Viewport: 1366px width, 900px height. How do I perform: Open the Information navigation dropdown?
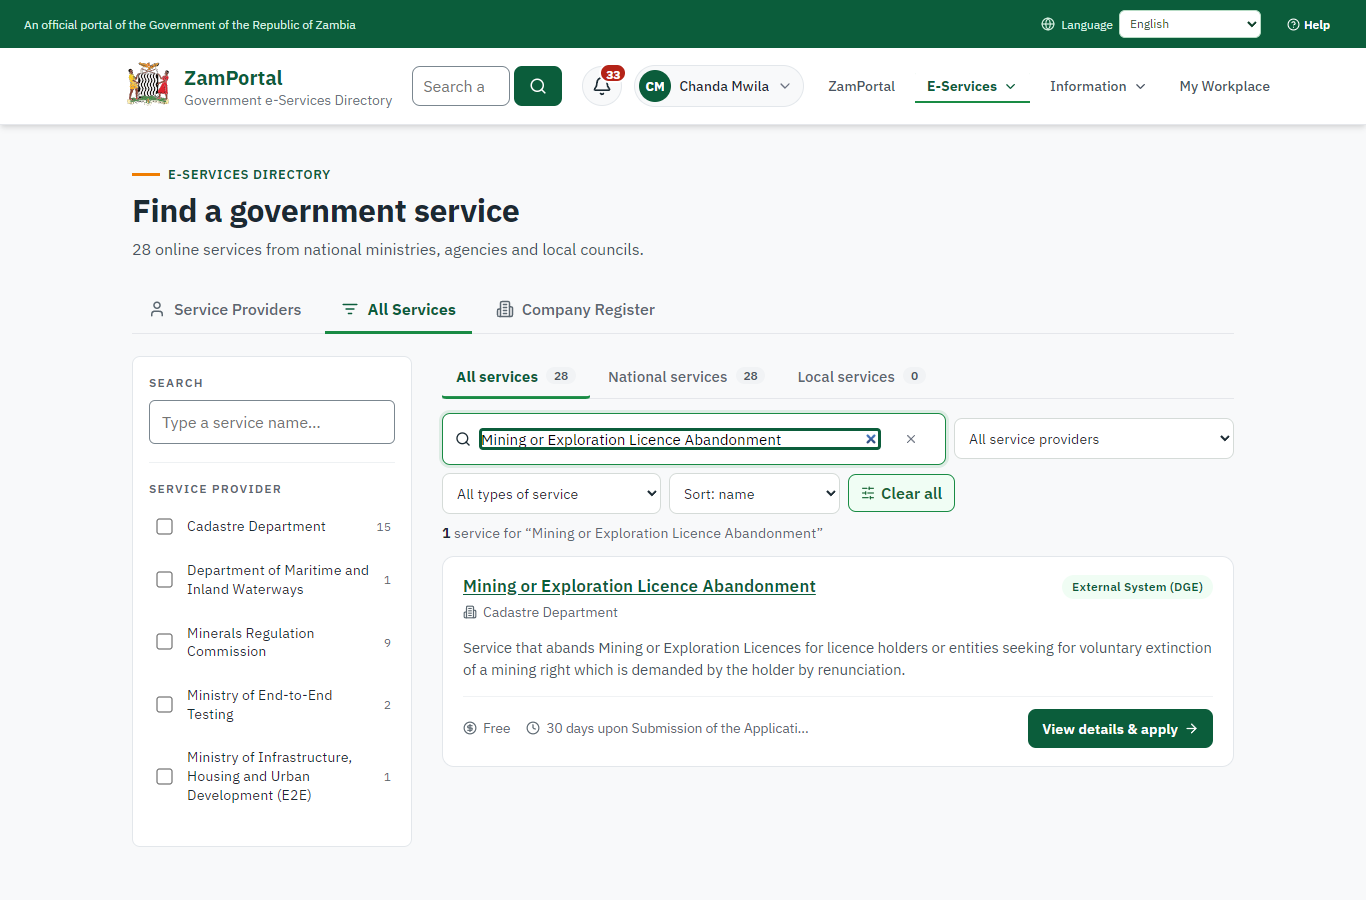point(1097,86)
